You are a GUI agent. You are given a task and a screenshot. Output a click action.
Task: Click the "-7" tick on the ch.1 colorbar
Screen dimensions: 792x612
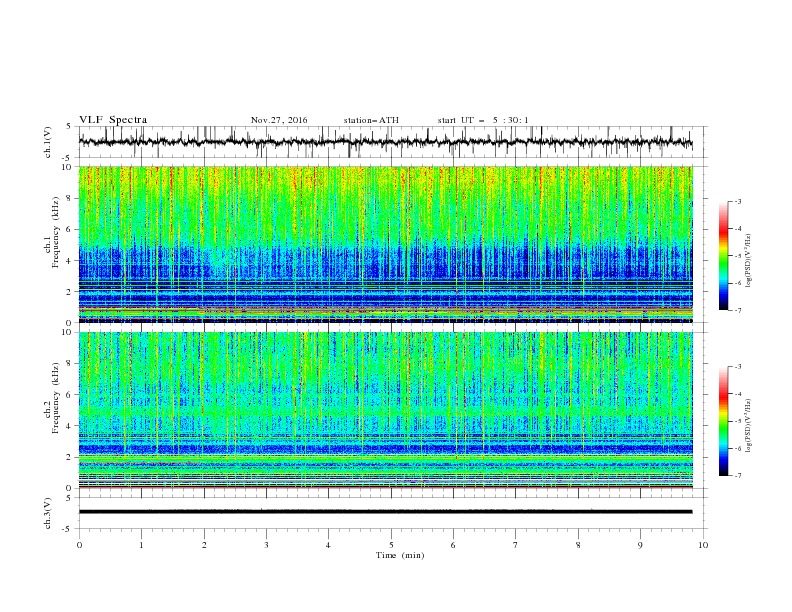click(x=738, y=310)
